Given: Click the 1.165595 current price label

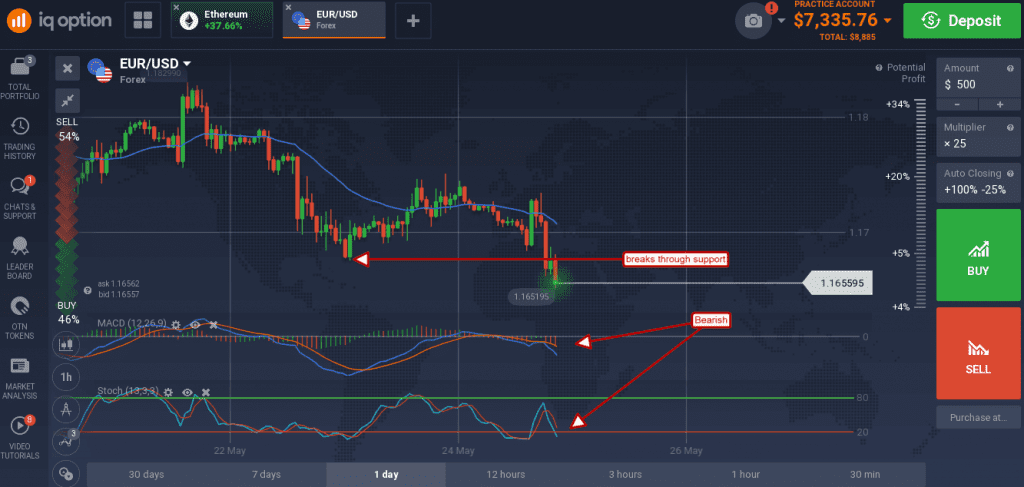Looking at the screenshot, I should (x=837, y=284).
